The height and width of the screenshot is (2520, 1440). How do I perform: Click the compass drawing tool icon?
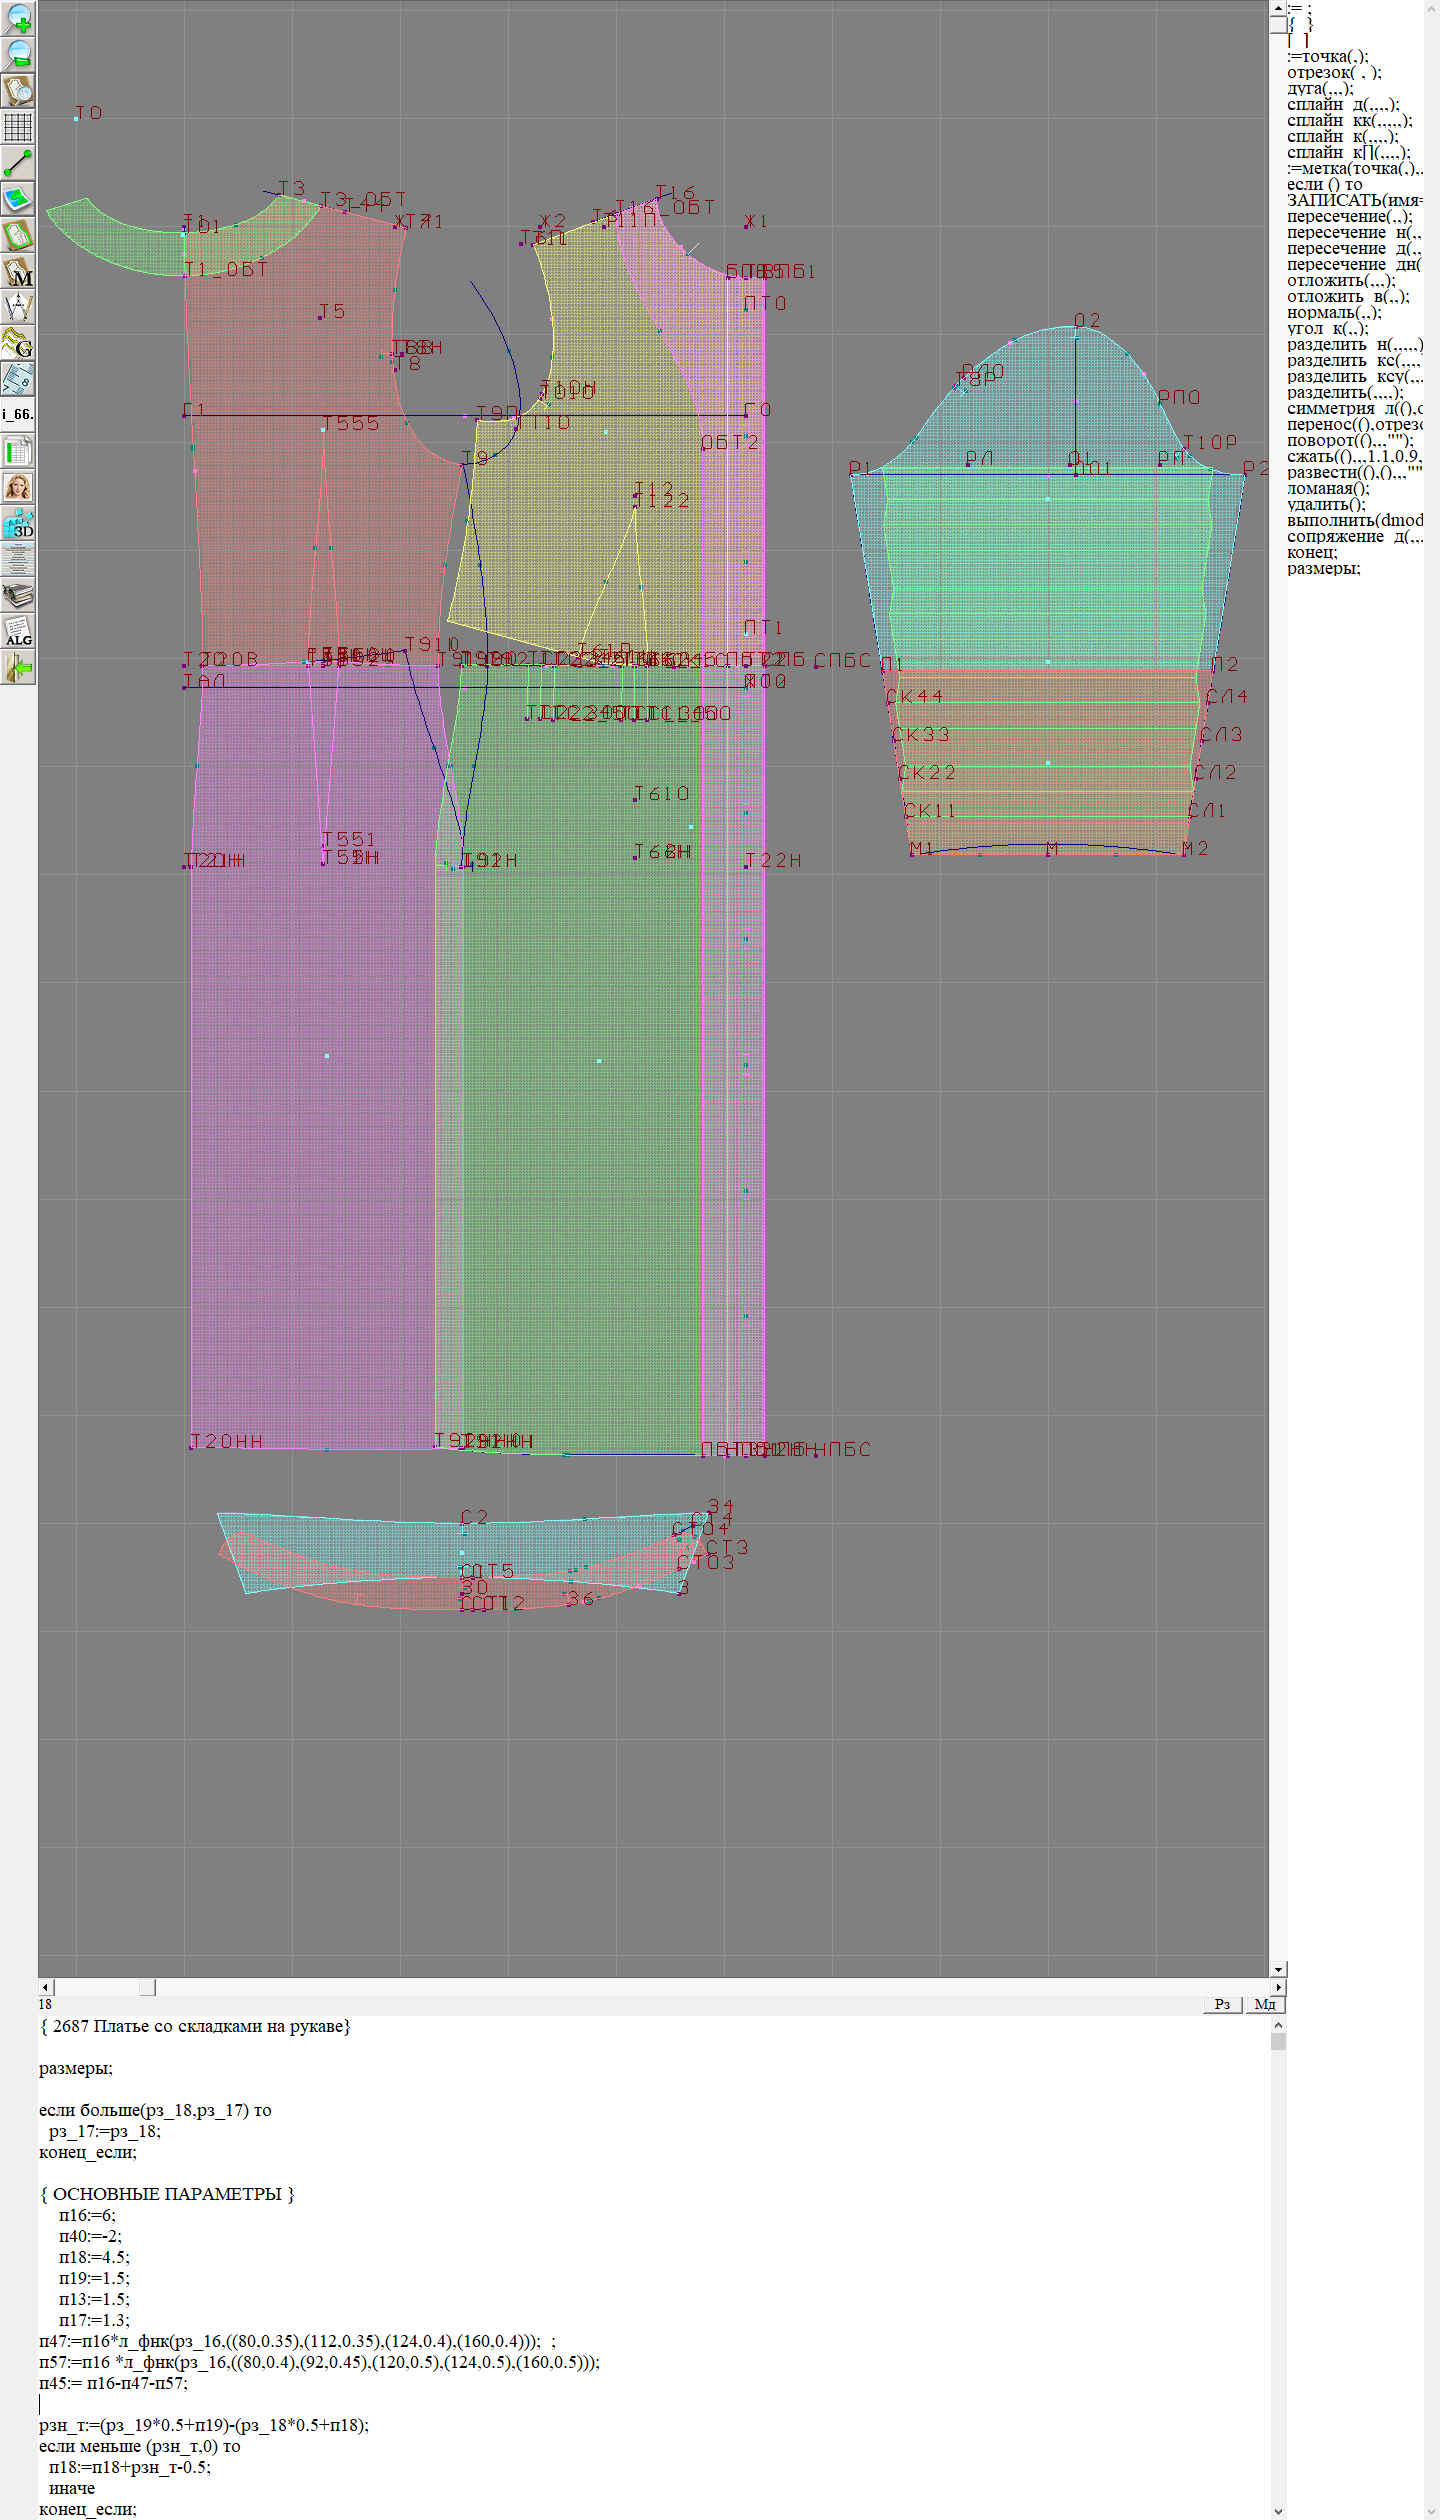click(18, 307)
